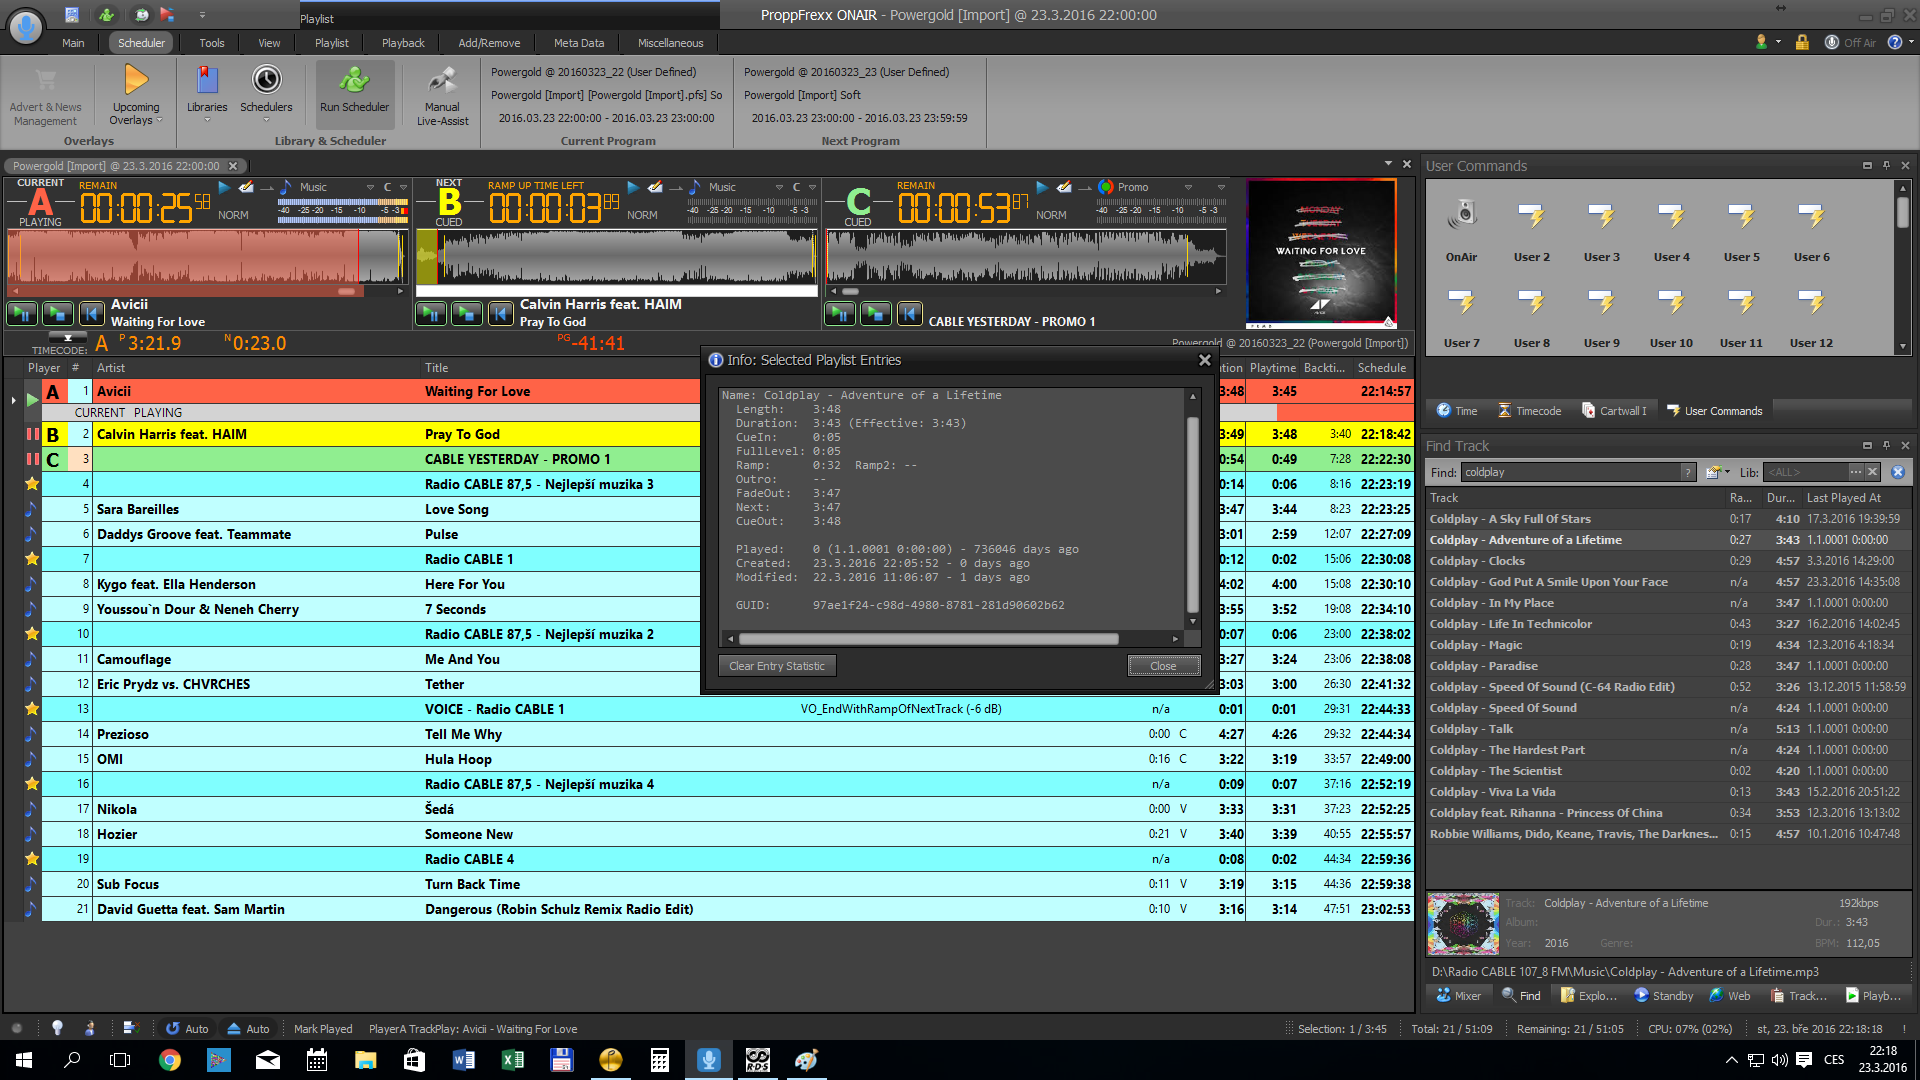Viewport: 1920px width, 1080px height.
Task: Switch to the Cartwall I tab
Action: (x=1613, y=411)
